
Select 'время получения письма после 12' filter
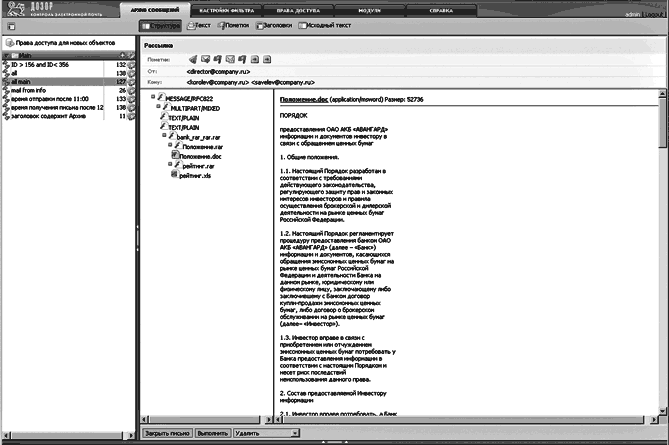coord(57,108)
